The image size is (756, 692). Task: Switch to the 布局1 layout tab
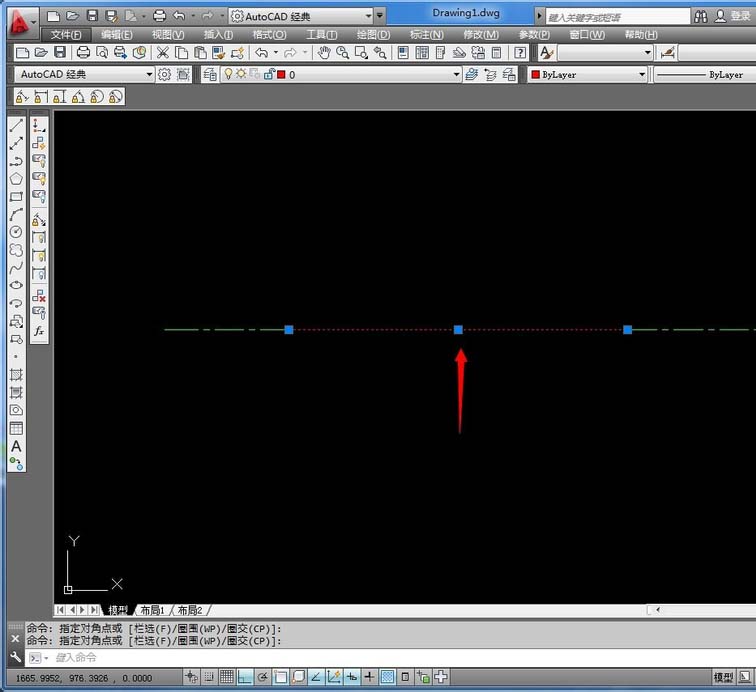[x=152, y=610]
